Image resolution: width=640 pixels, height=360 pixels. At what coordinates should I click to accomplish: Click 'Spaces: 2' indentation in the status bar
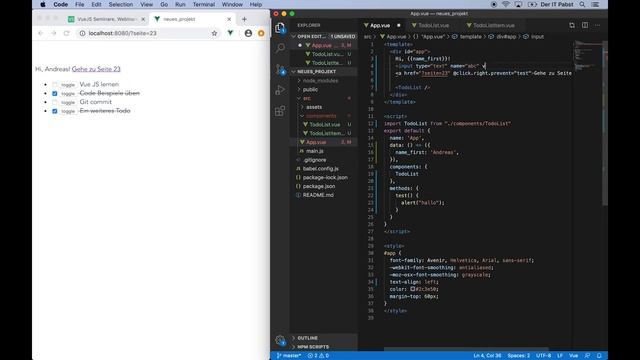518,356
